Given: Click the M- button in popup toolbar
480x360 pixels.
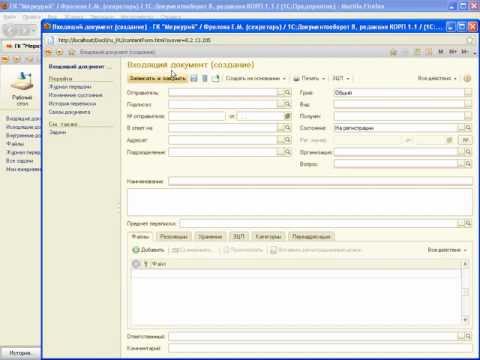Looking at the screenshot, I should (x=465, y=52).
